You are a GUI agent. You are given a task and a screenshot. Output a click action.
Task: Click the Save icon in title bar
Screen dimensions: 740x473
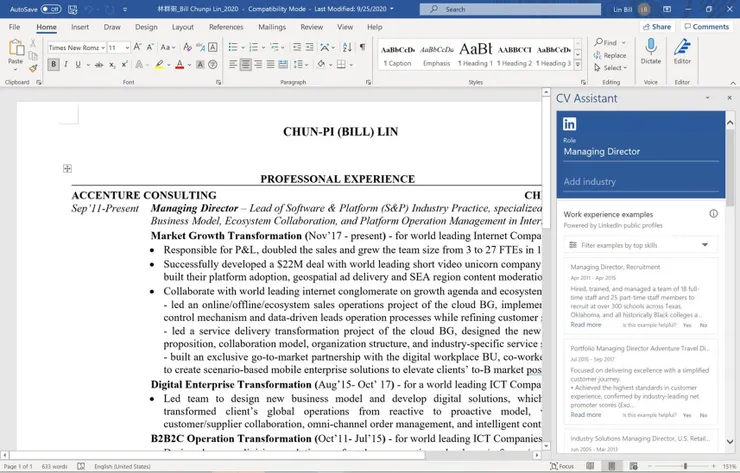point(72,9)
